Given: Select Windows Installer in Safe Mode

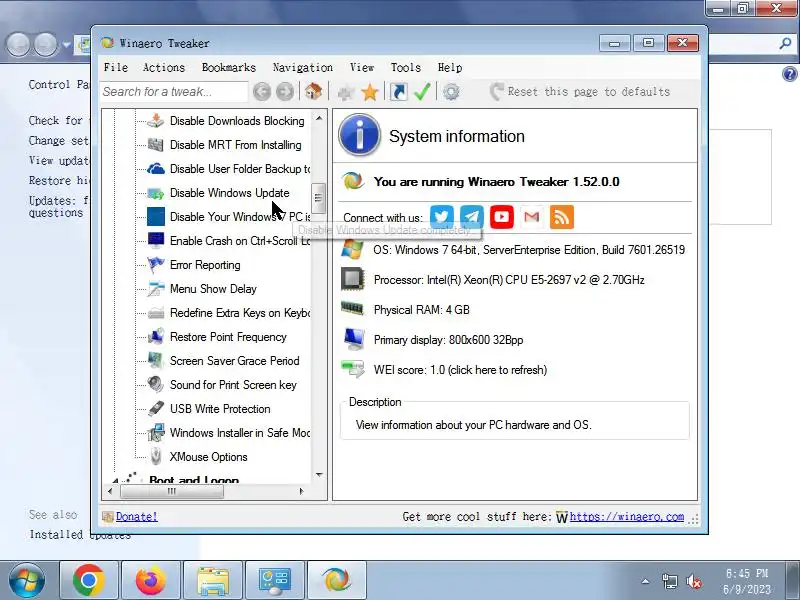Looking at the screenshot, I should 240,433.
